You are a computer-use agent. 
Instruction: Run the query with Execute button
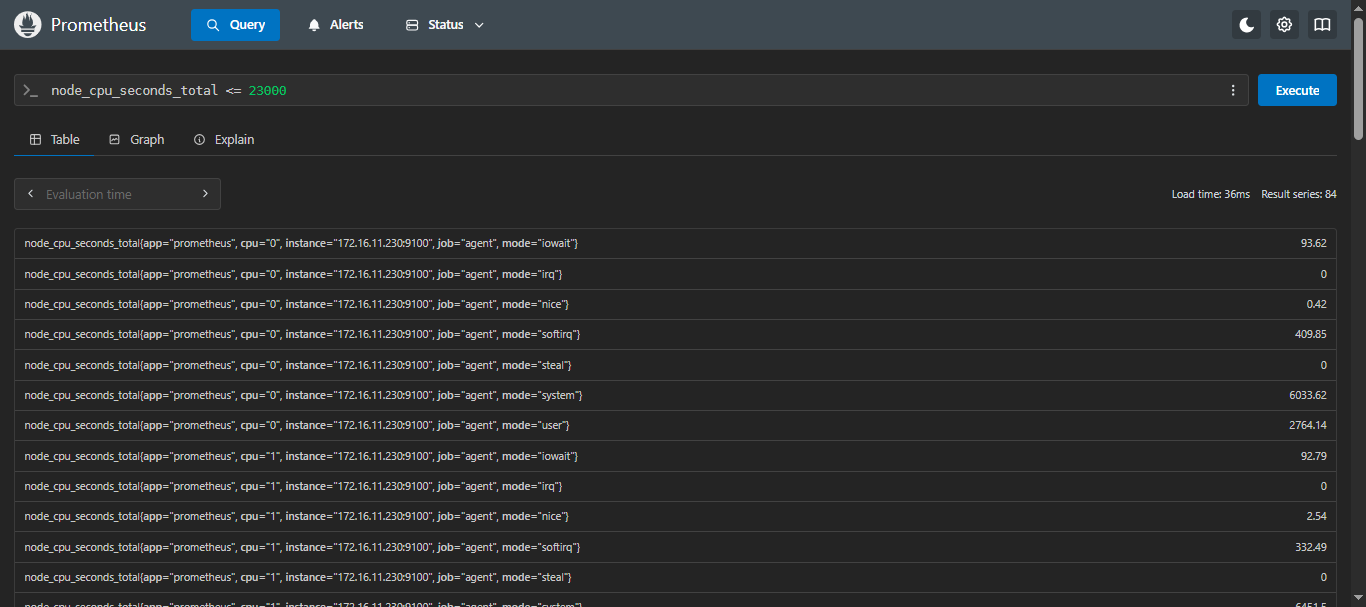(x=1297, y=90)
